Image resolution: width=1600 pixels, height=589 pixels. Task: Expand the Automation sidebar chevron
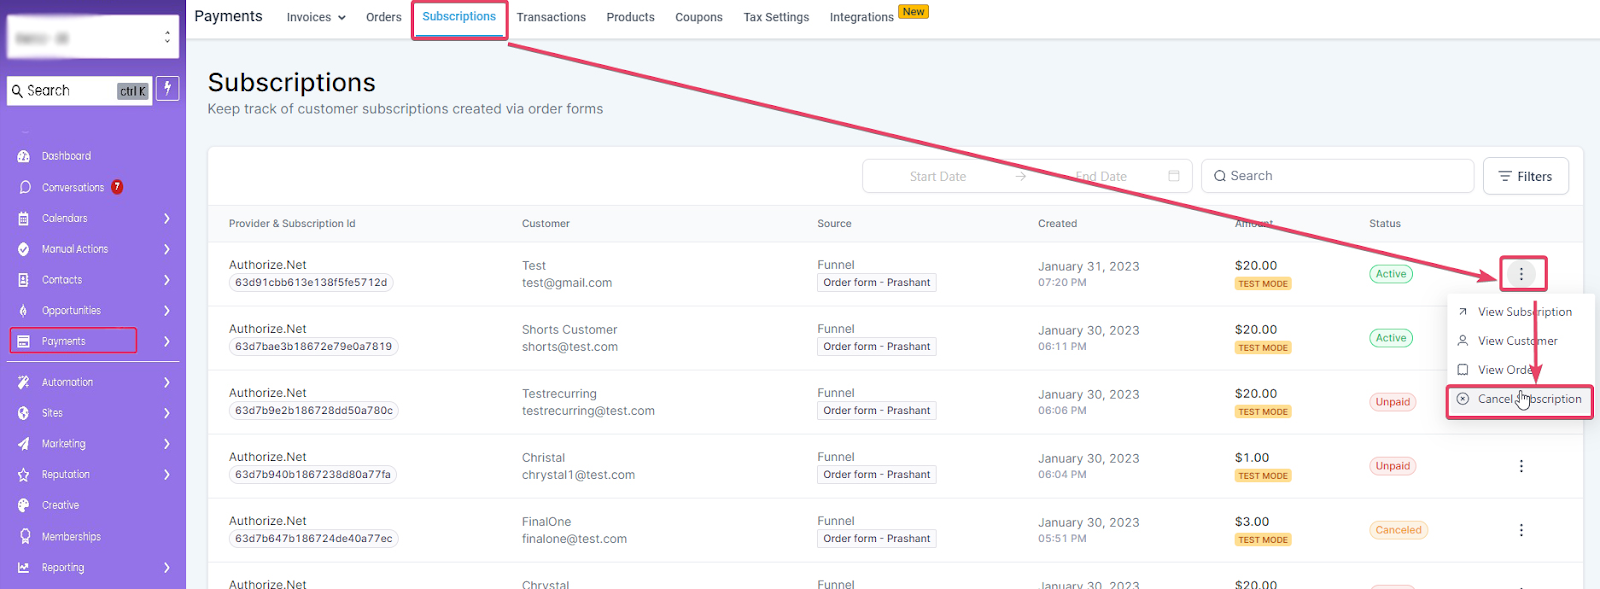click(x=167, y=382)
